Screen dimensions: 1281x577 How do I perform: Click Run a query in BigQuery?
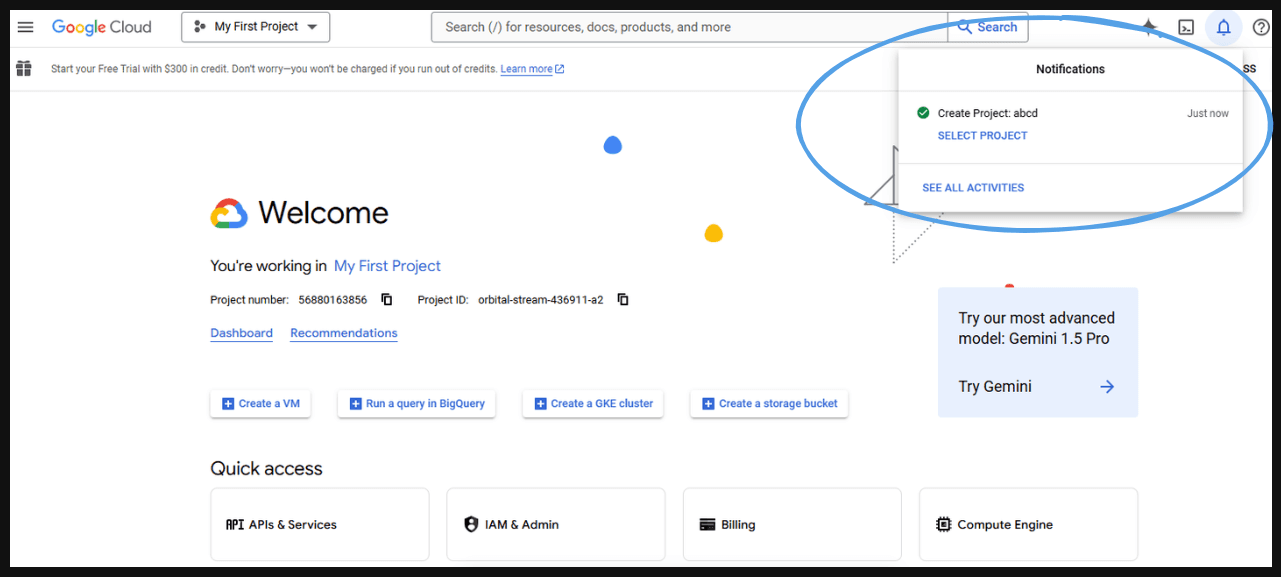[x=416, y=404]
